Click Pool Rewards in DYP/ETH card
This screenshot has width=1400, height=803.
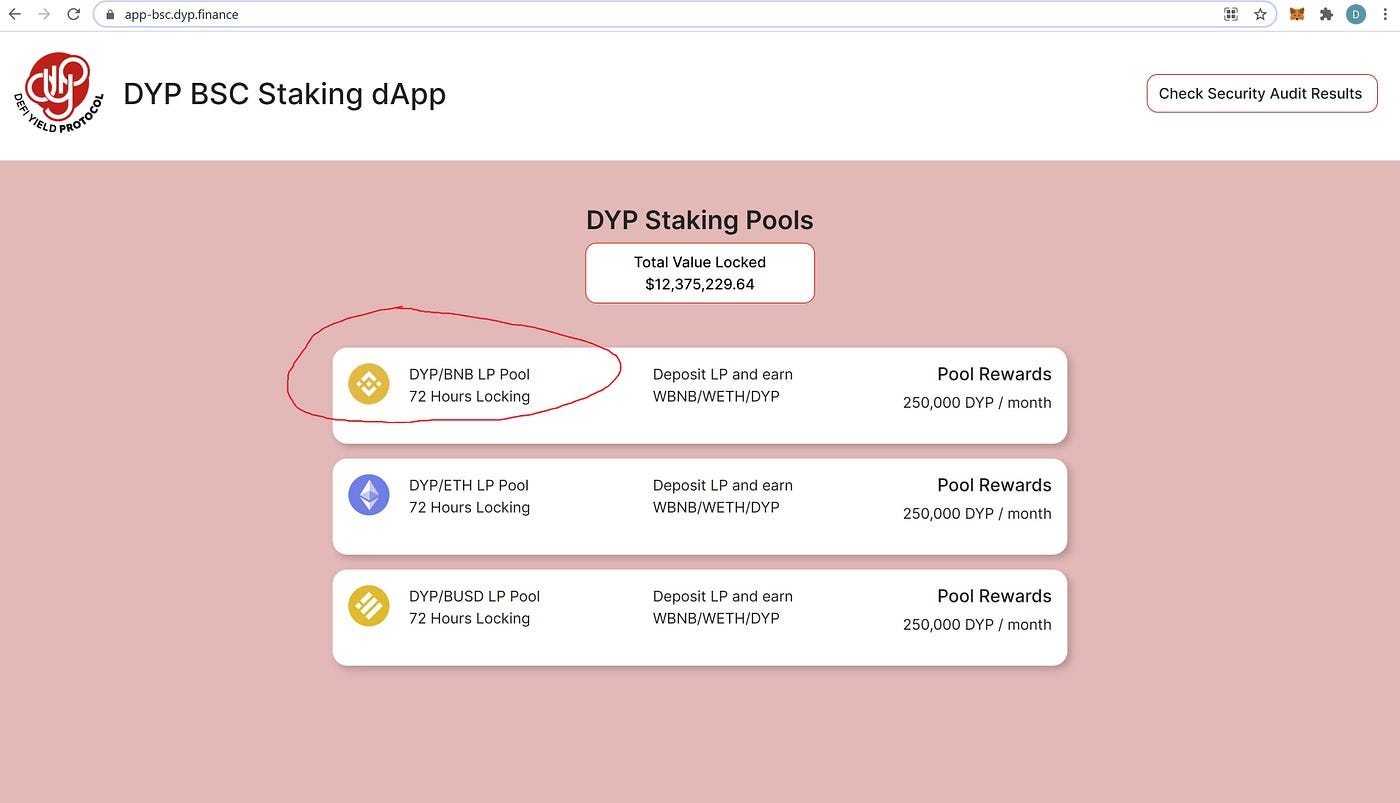(x=994, y=485)
